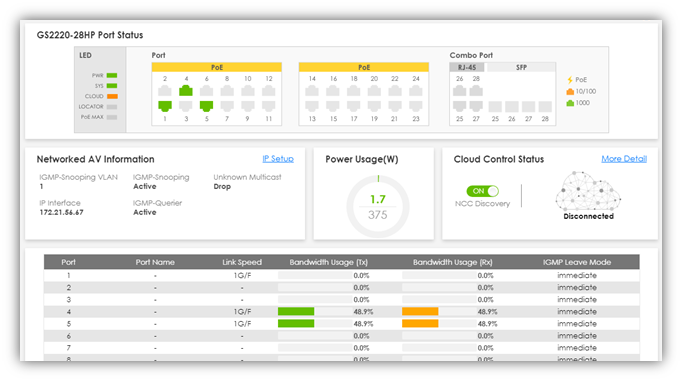Select SFP port 26 slot
This screenshot has height=381, width=682.
click(512, 107)
